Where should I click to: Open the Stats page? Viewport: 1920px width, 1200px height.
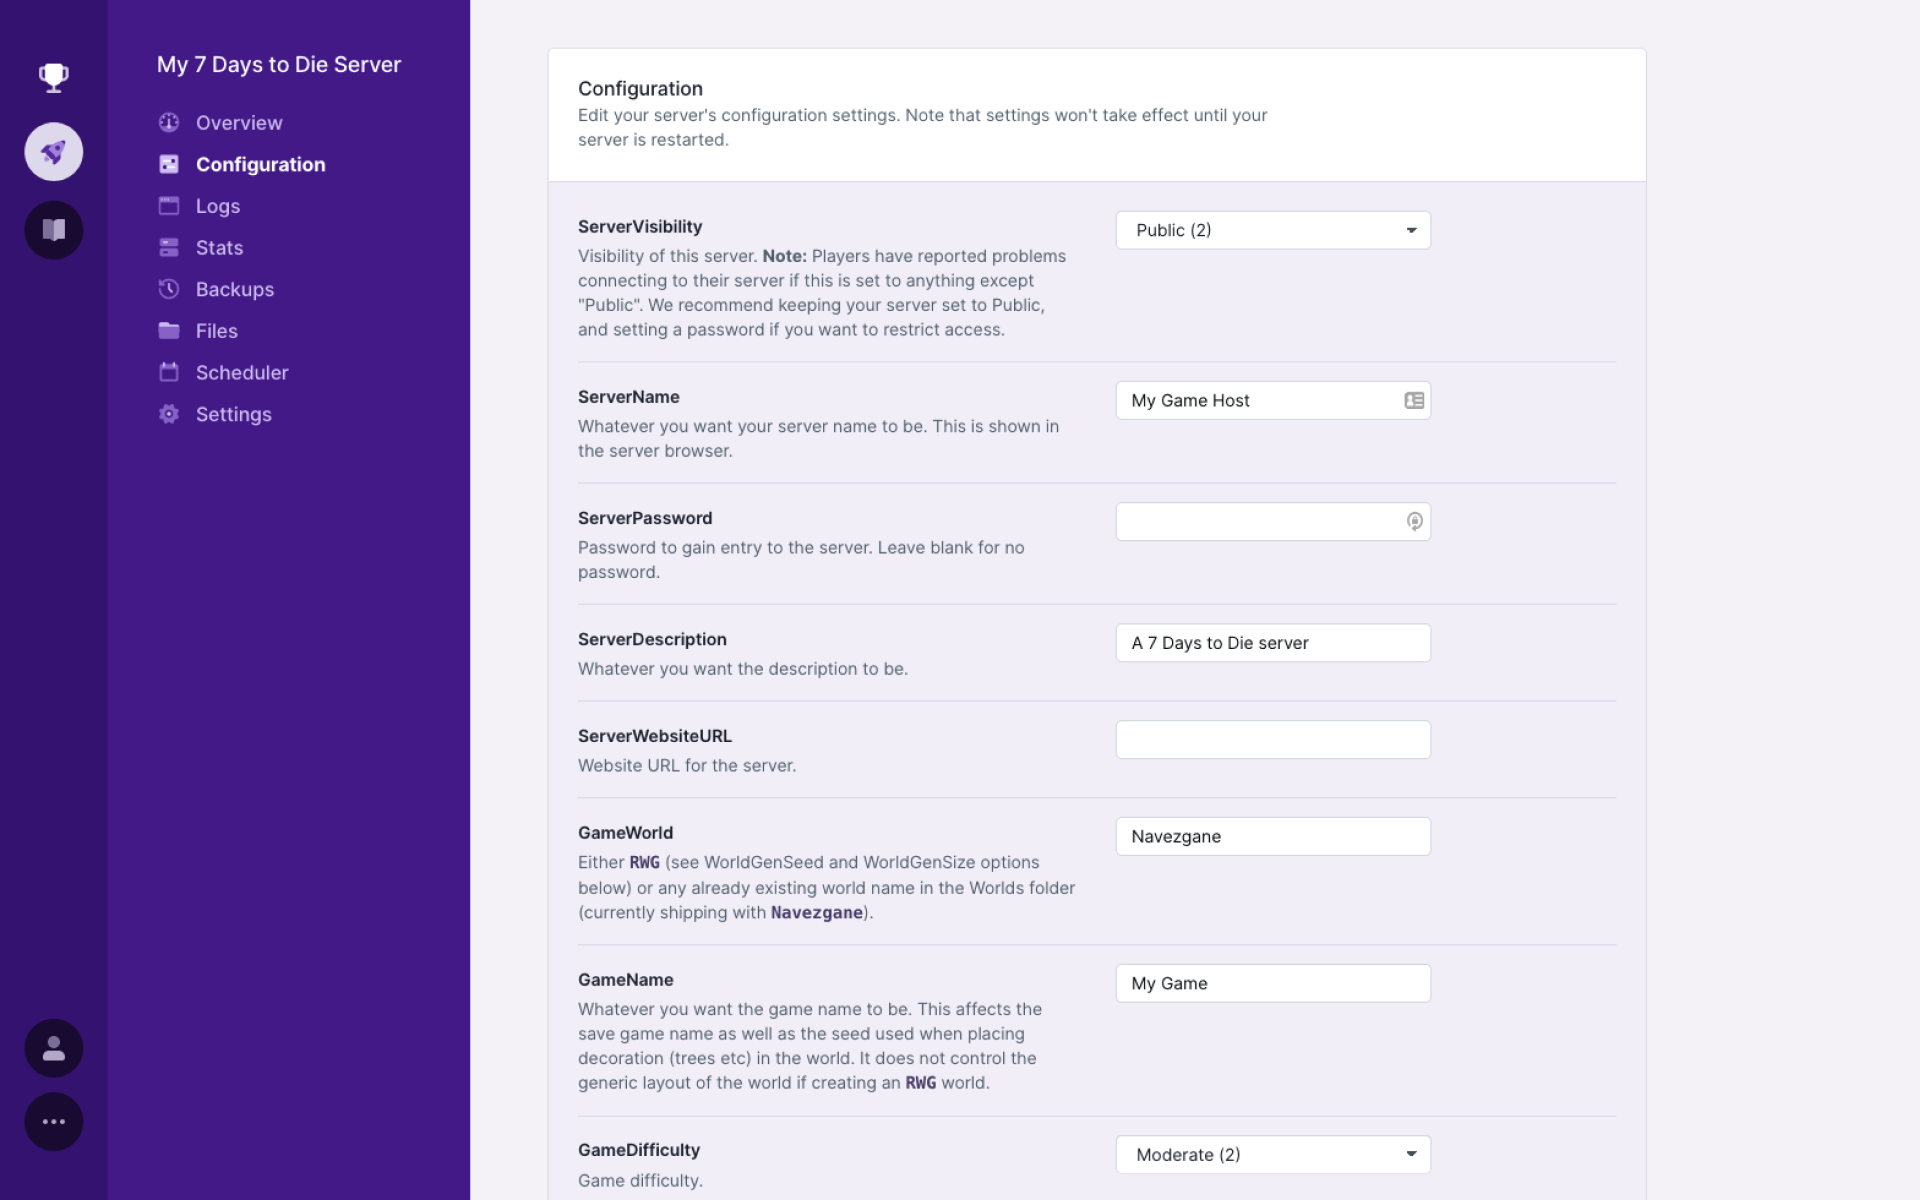tap(219, 248)
